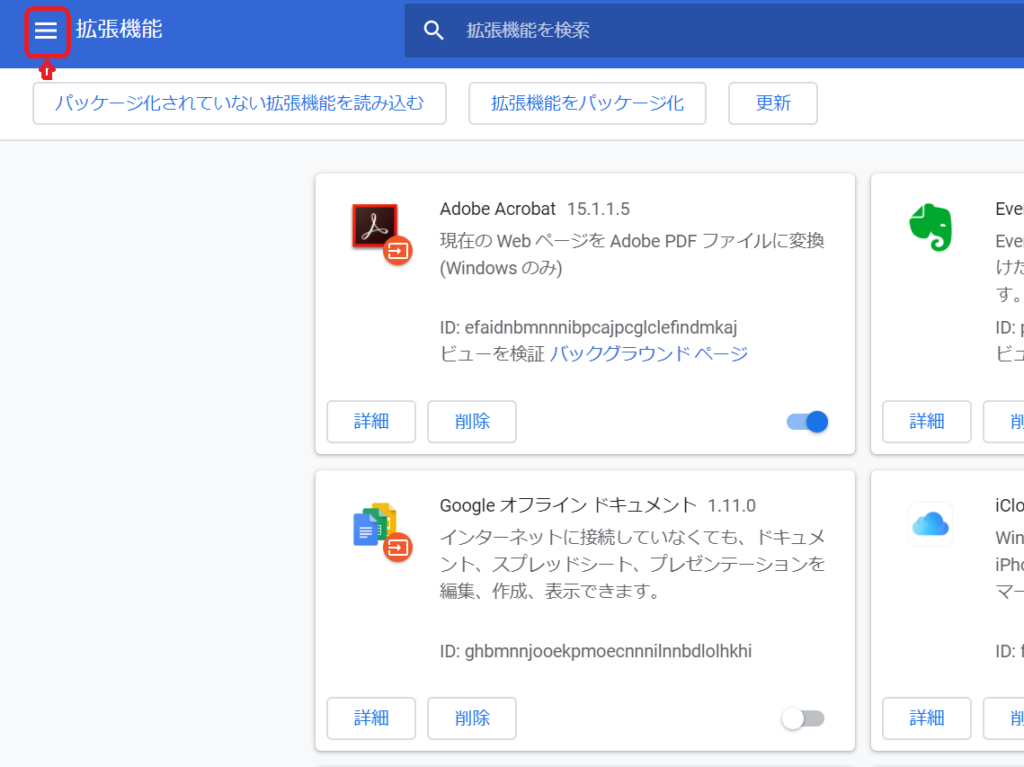
Task: Click 削除 for Adobe Acrobat
Action: (472, 421)
